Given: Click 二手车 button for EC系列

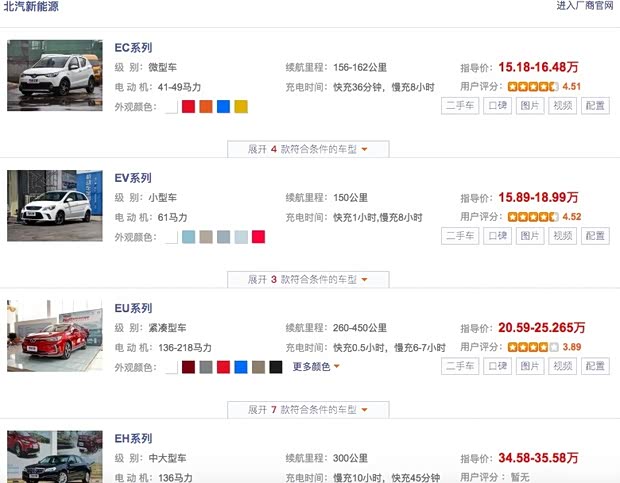Looking at the screenshot, I should pos(460,106).
